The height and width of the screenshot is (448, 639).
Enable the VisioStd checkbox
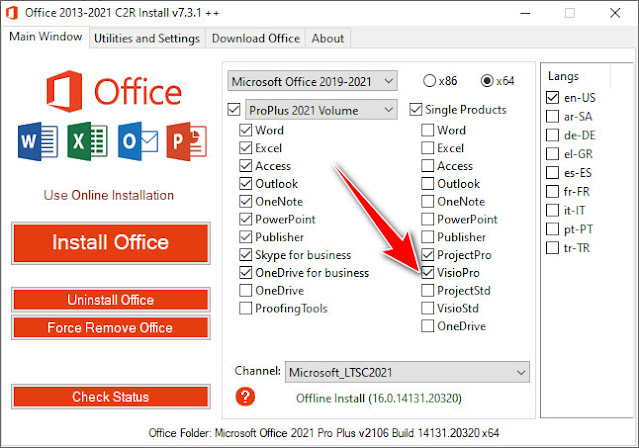tap(427, 308)
